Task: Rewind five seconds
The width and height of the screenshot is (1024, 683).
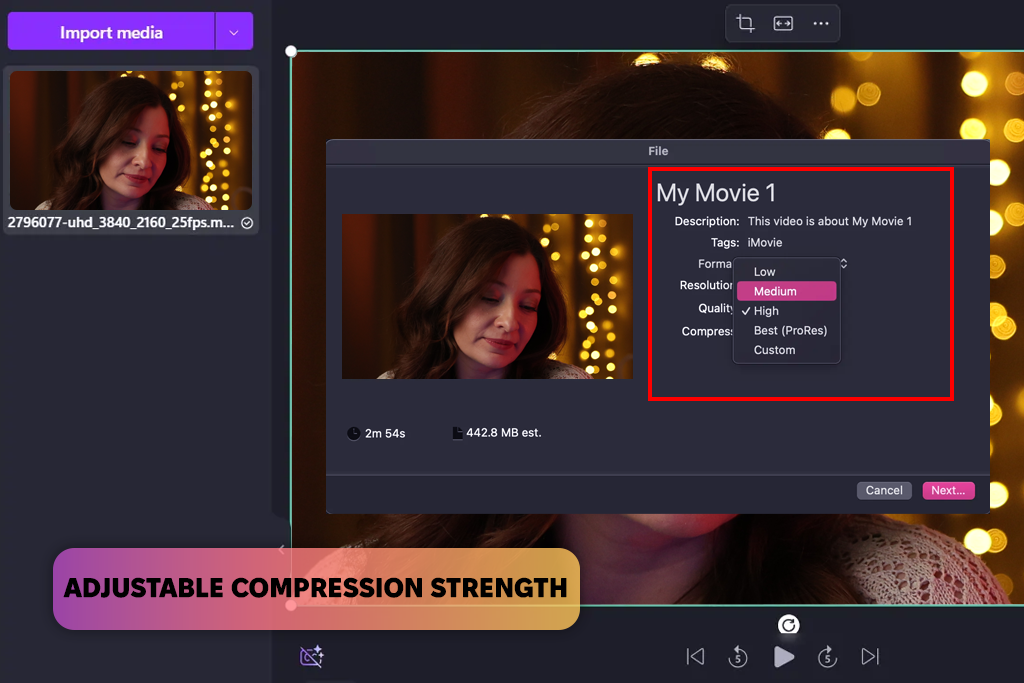Action: tap(738, 656)
